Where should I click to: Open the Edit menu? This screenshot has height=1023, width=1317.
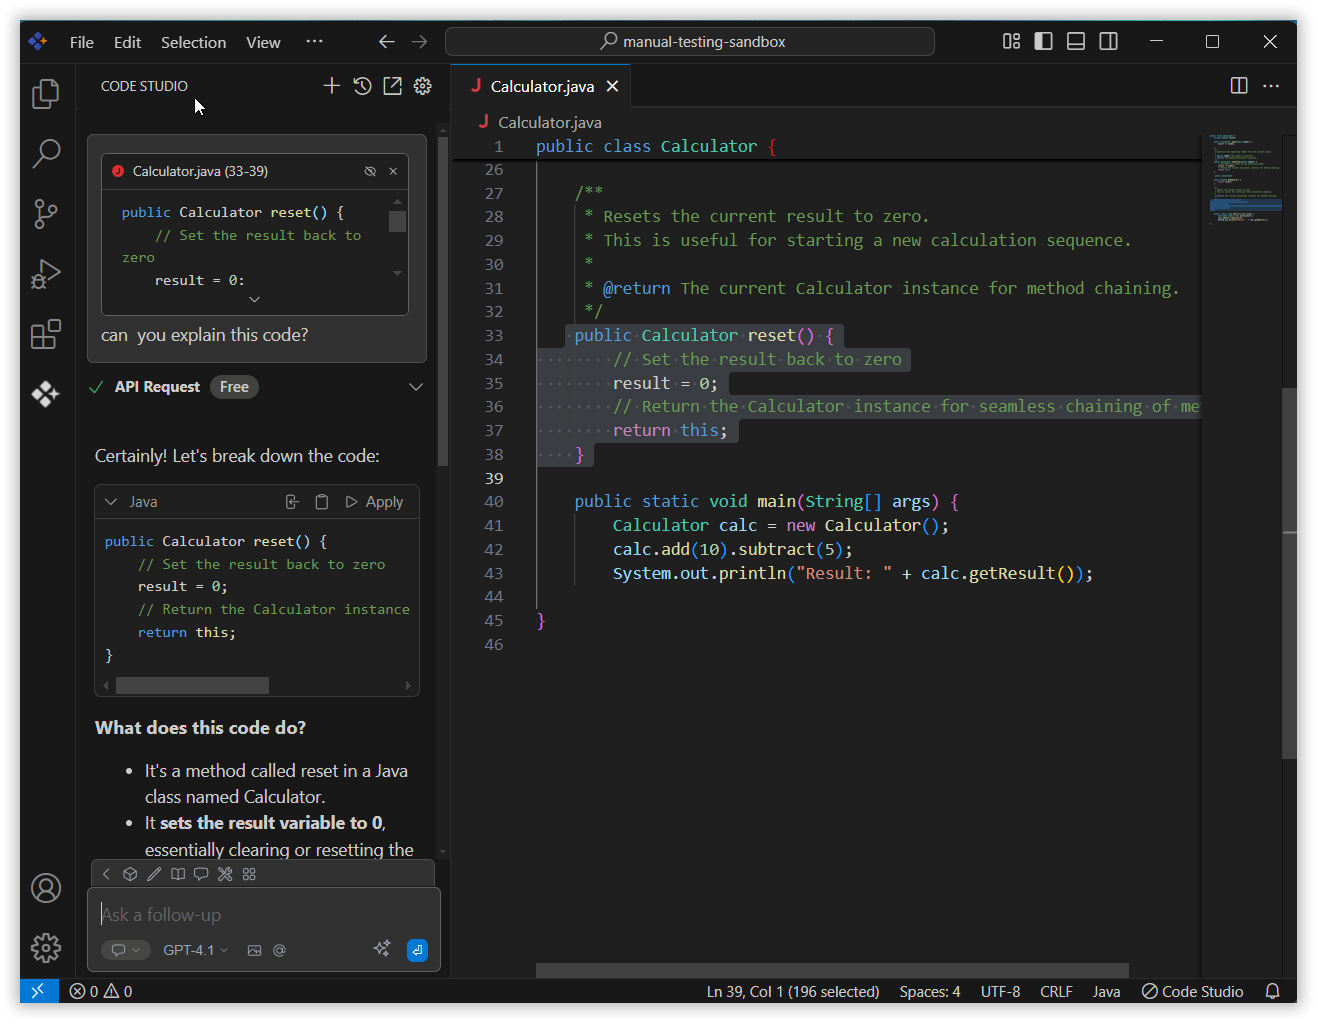pyautogui.click(x=127, y=42)
